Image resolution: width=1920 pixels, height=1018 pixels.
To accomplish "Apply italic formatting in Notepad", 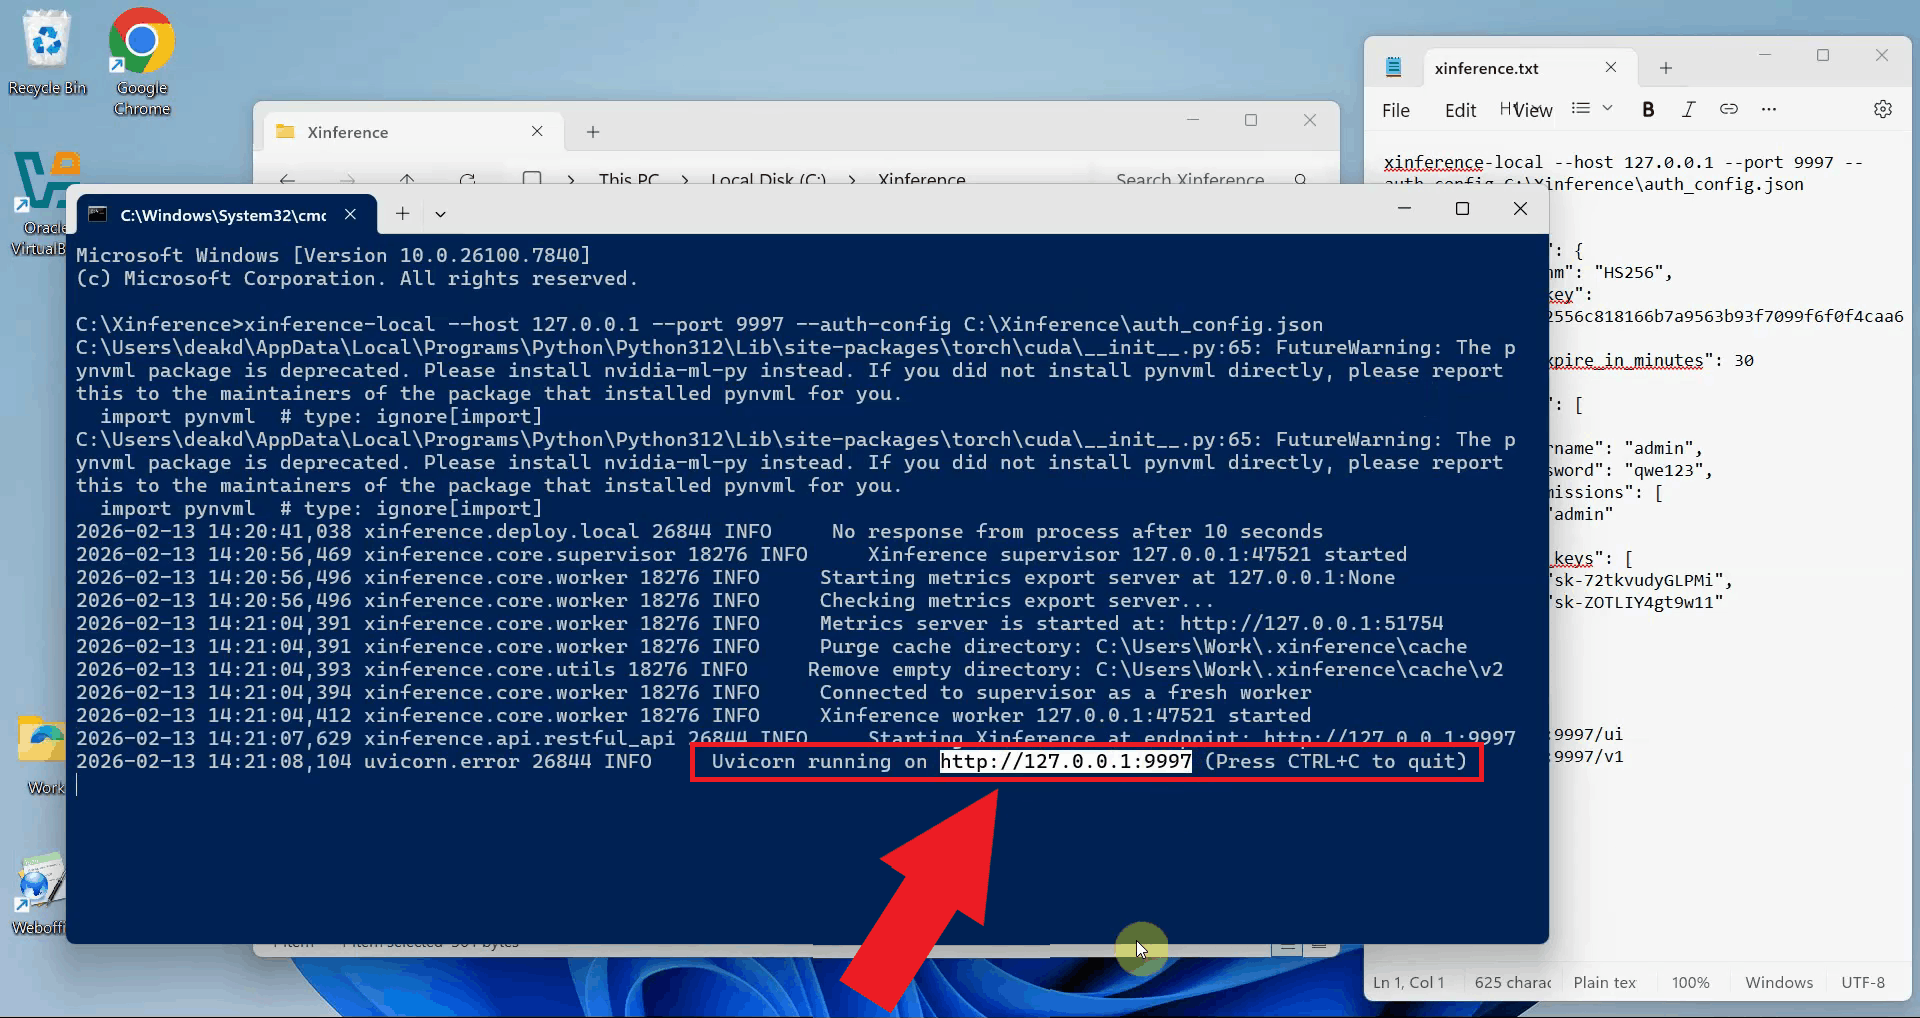I will tap(1688, 110).
